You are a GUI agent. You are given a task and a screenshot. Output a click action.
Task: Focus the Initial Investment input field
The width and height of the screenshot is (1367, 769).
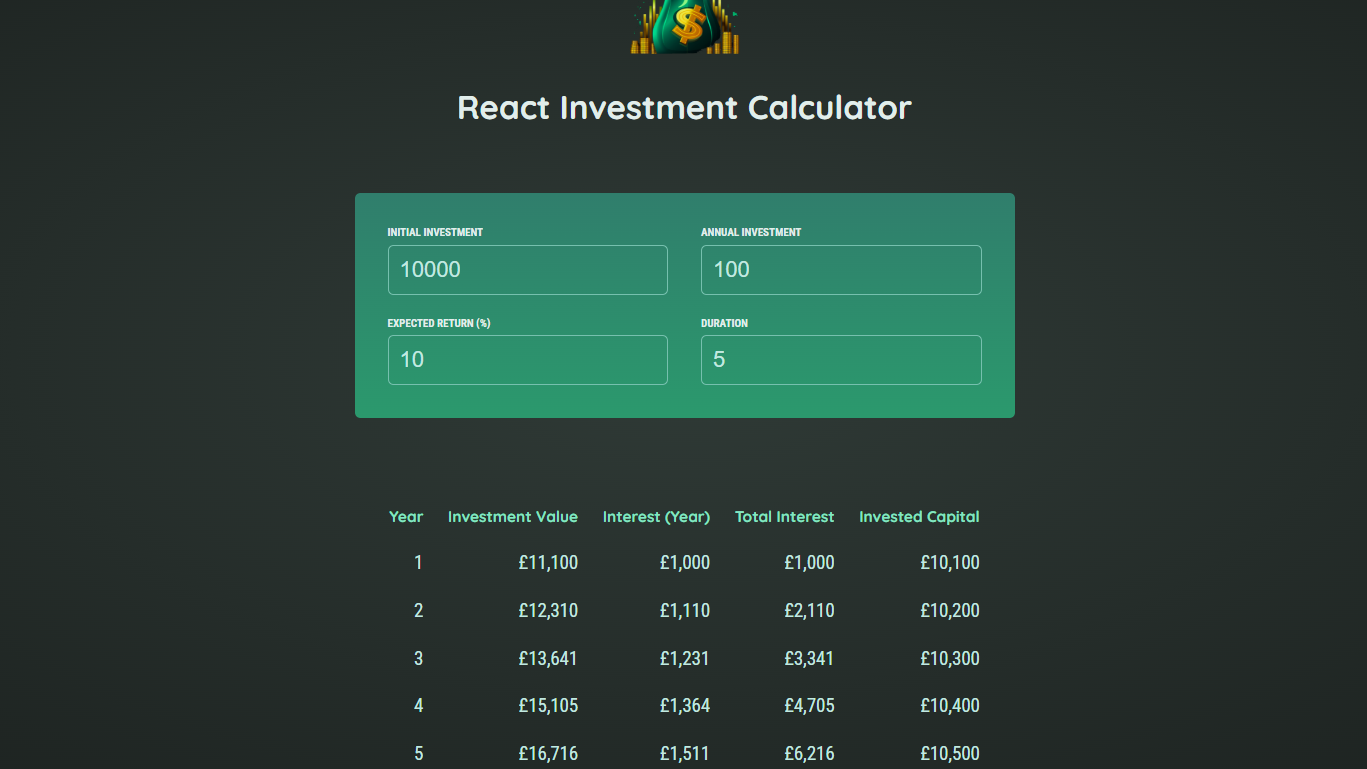pos(527,270)
